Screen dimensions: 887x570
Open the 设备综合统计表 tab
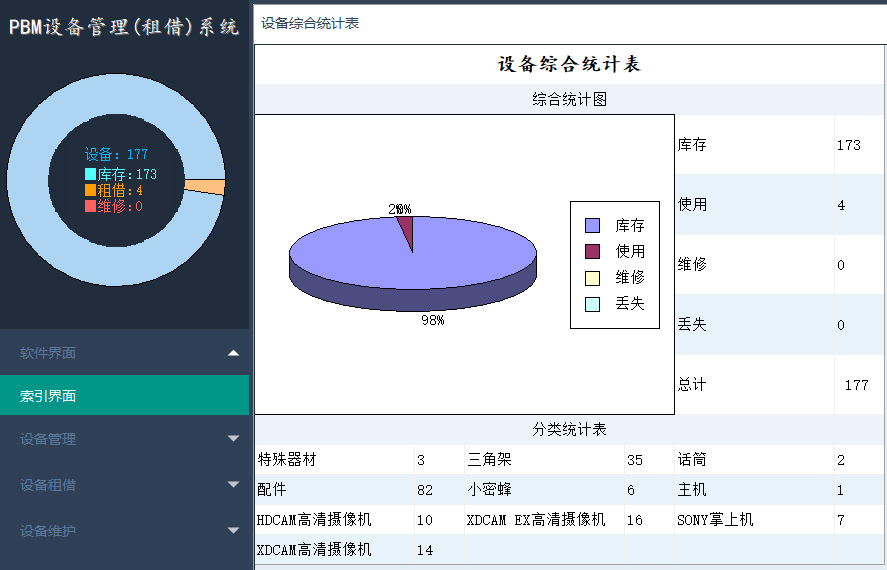(310, 23)
